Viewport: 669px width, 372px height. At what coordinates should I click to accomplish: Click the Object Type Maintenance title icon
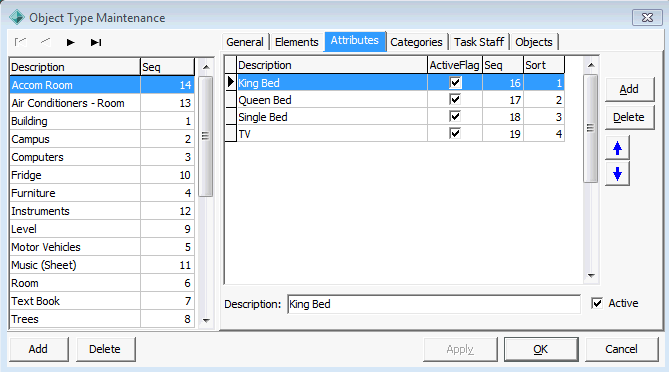[17, 17]
